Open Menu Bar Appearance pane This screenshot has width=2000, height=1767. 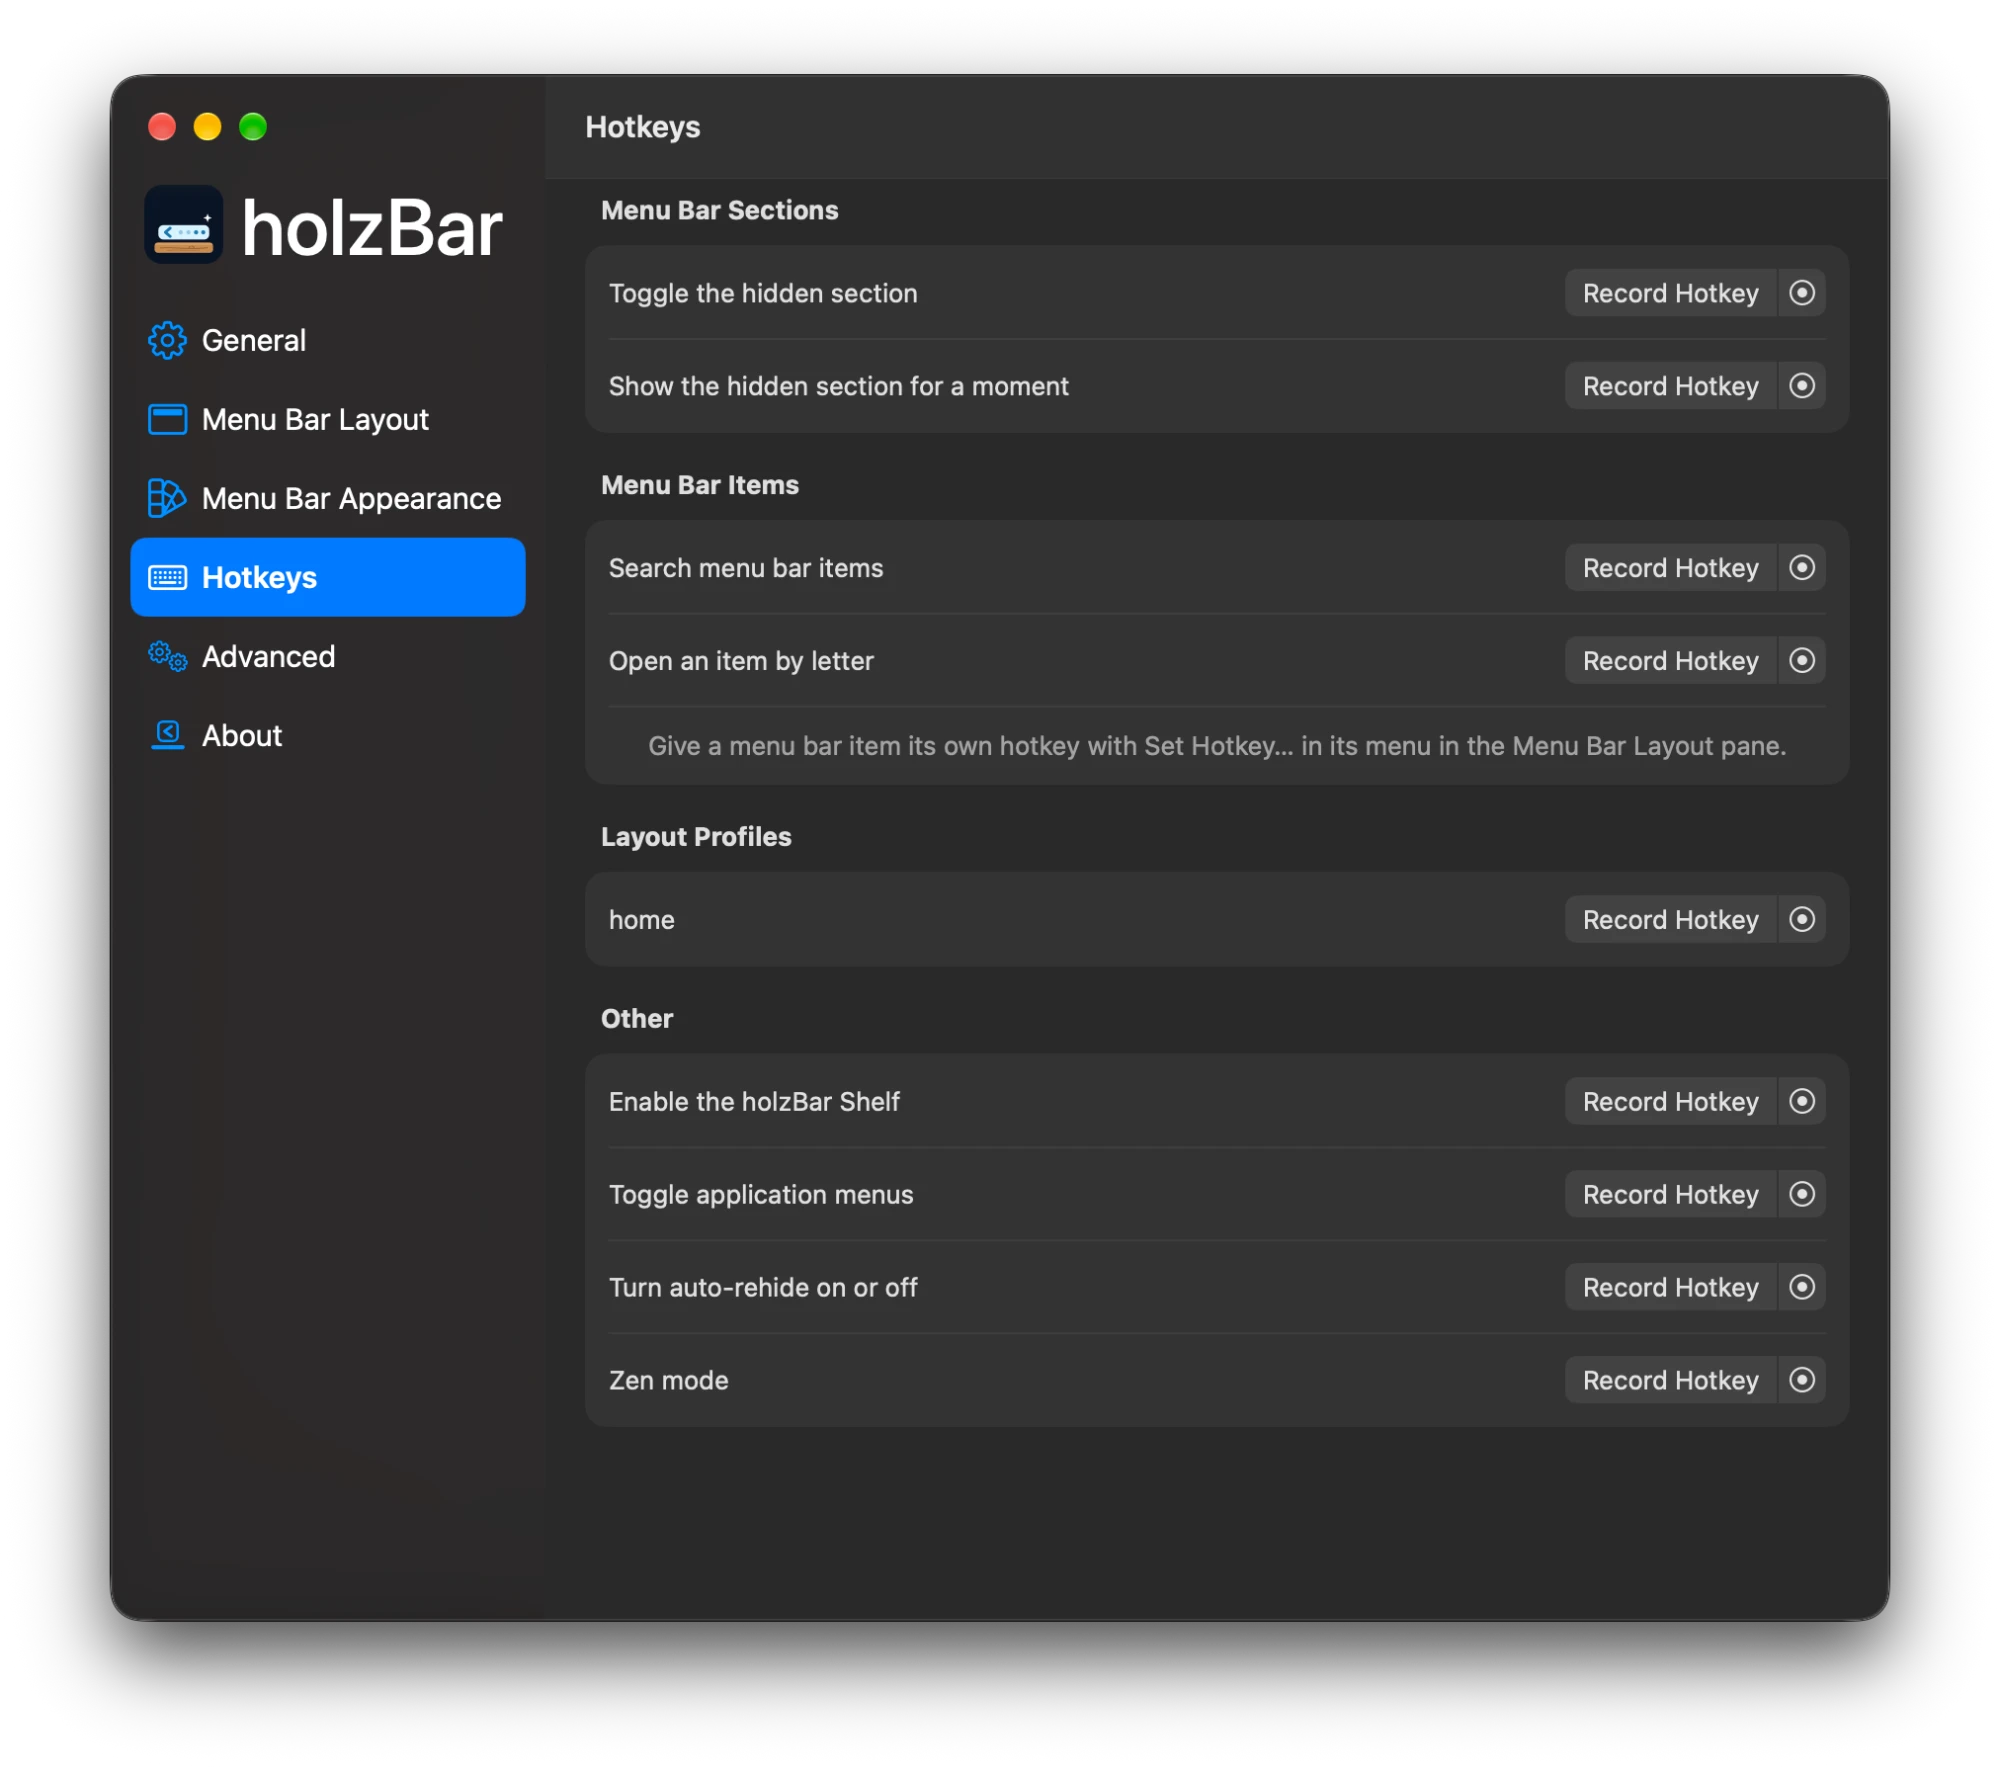pyautogui.click(x=328, y=498)
